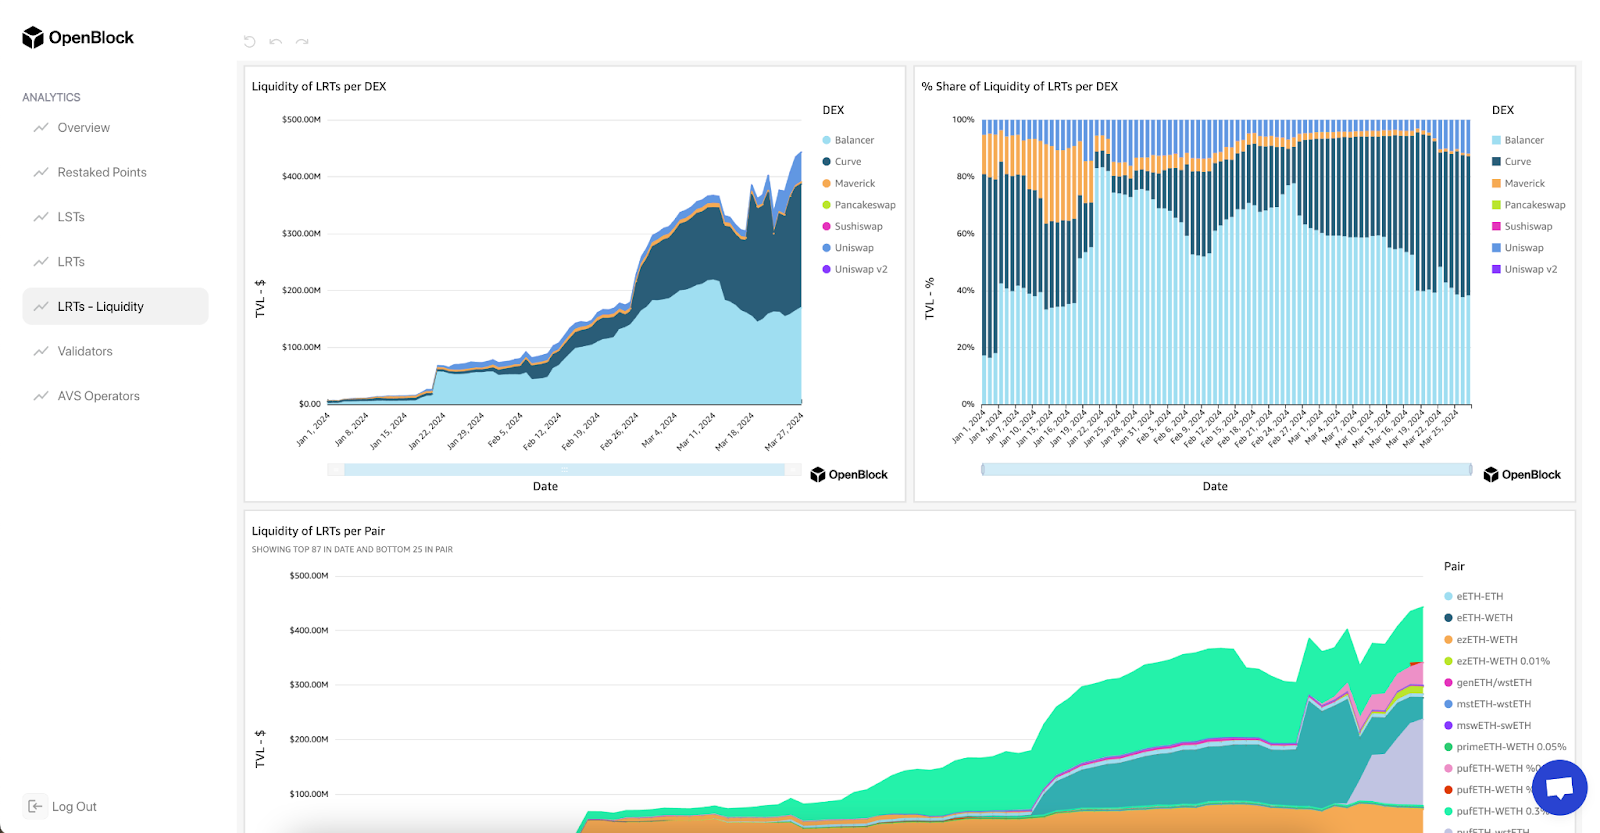Click the reset/refresh arrow icon in toolbar

click(x=250, y=42)
